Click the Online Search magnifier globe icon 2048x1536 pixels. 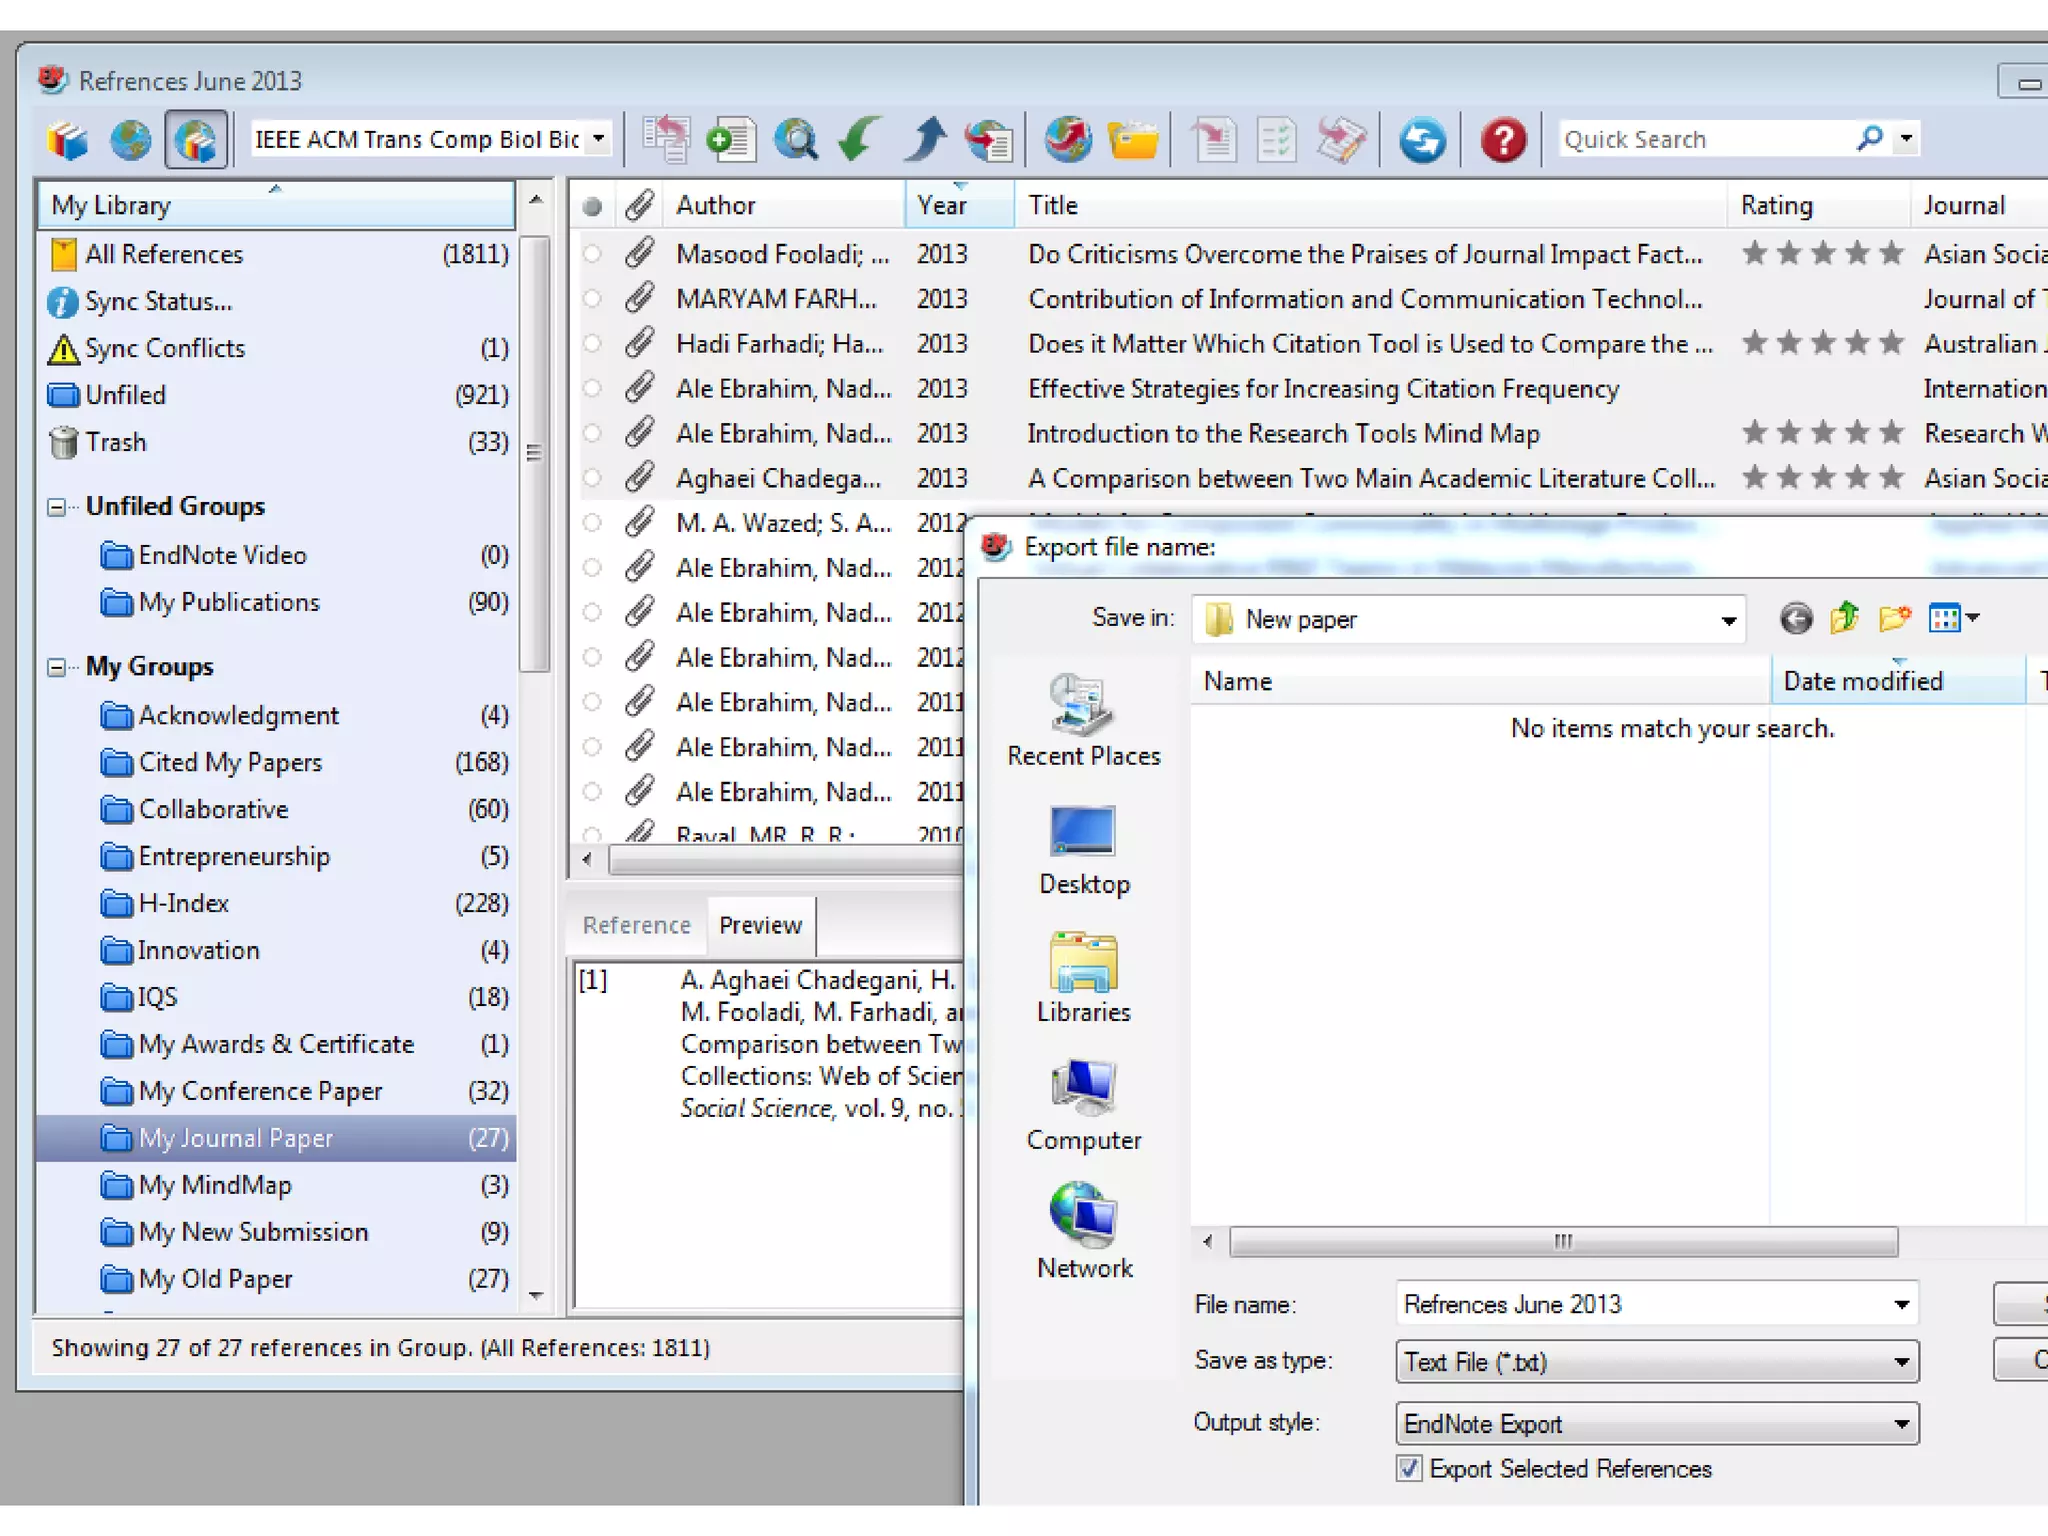point(795,139)
